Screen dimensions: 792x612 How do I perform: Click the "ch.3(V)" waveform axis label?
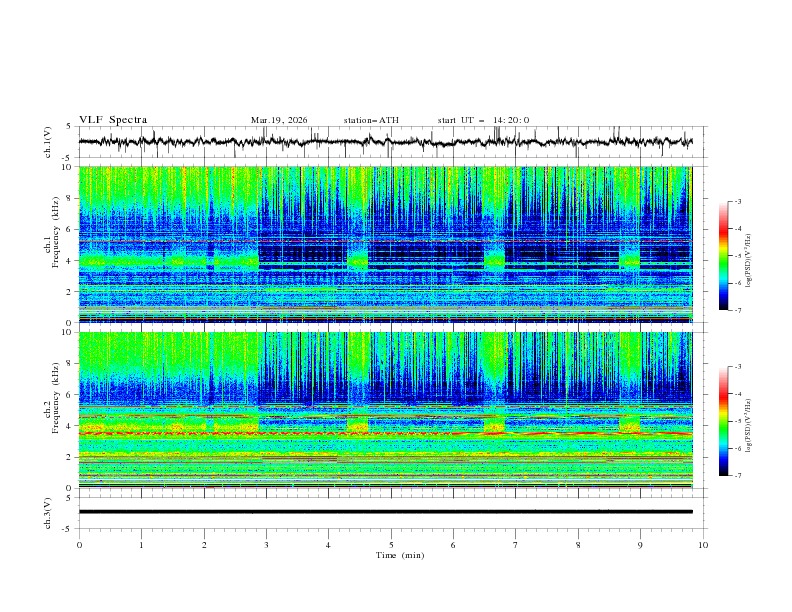click(48, 513)
